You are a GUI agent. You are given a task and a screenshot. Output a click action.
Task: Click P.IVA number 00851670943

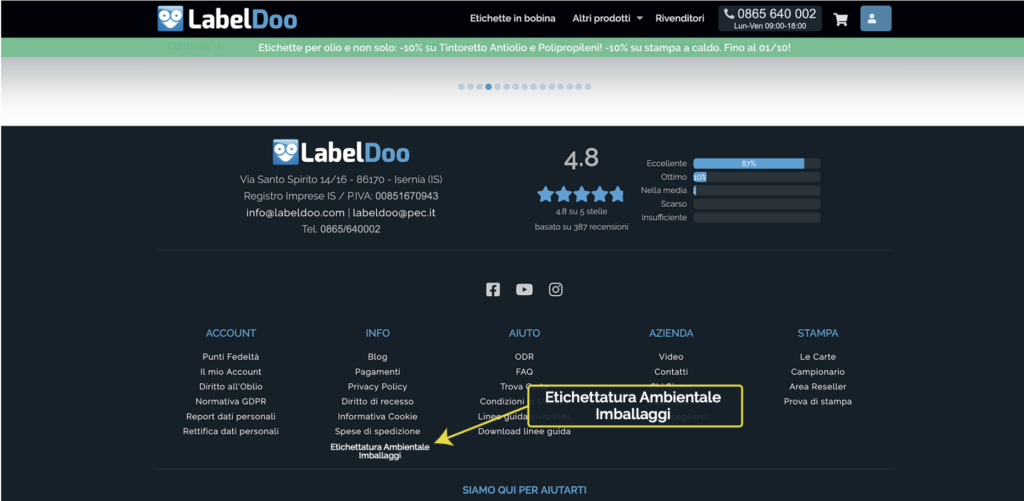[x=406, y=196]
